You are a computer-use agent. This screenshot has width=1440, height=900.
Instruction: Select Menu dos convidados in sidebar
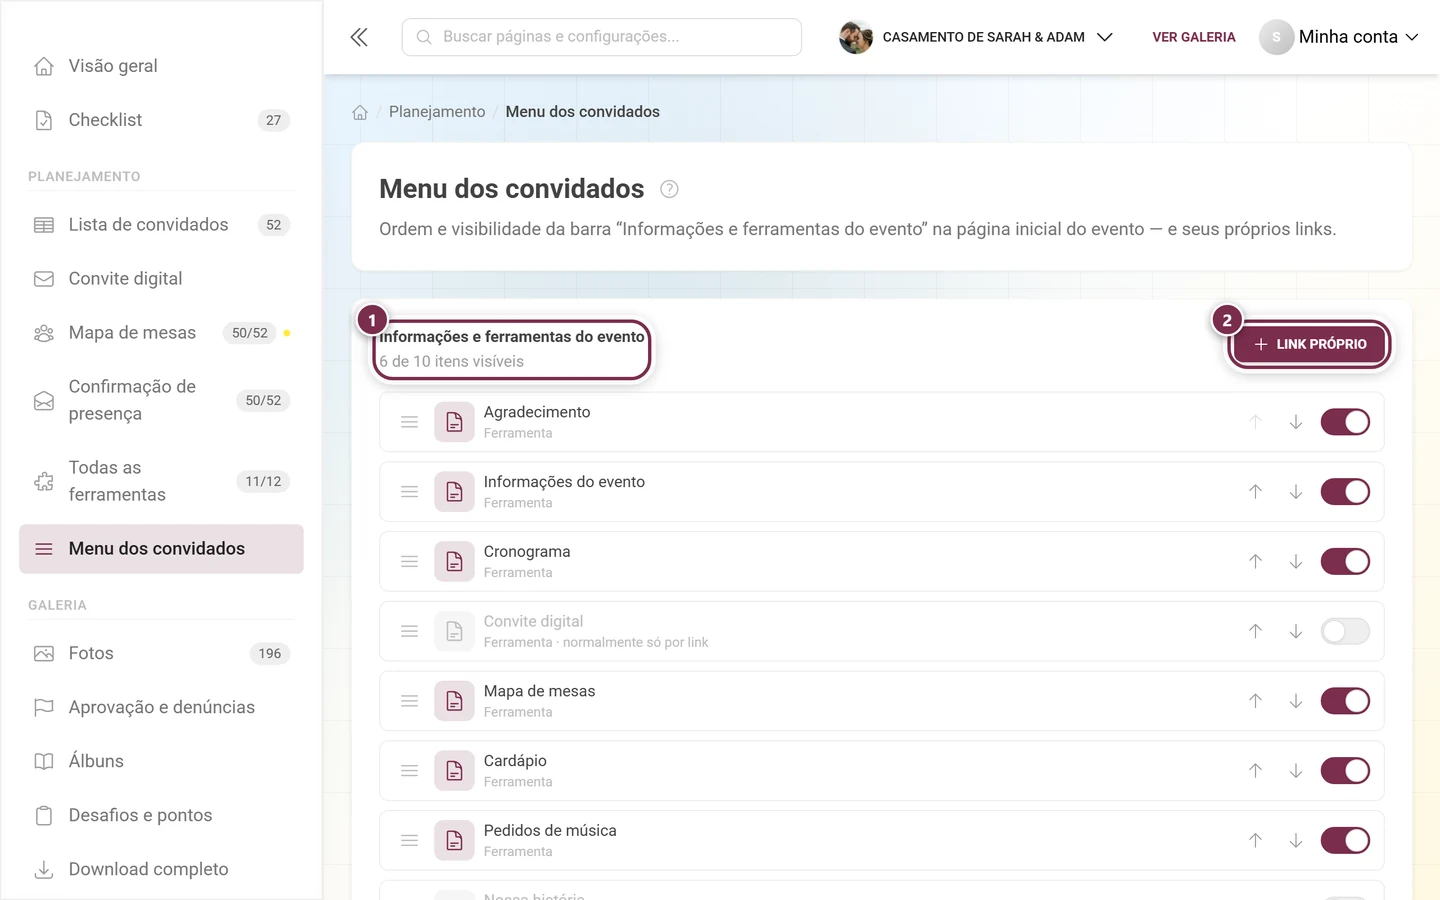[161, 549]
